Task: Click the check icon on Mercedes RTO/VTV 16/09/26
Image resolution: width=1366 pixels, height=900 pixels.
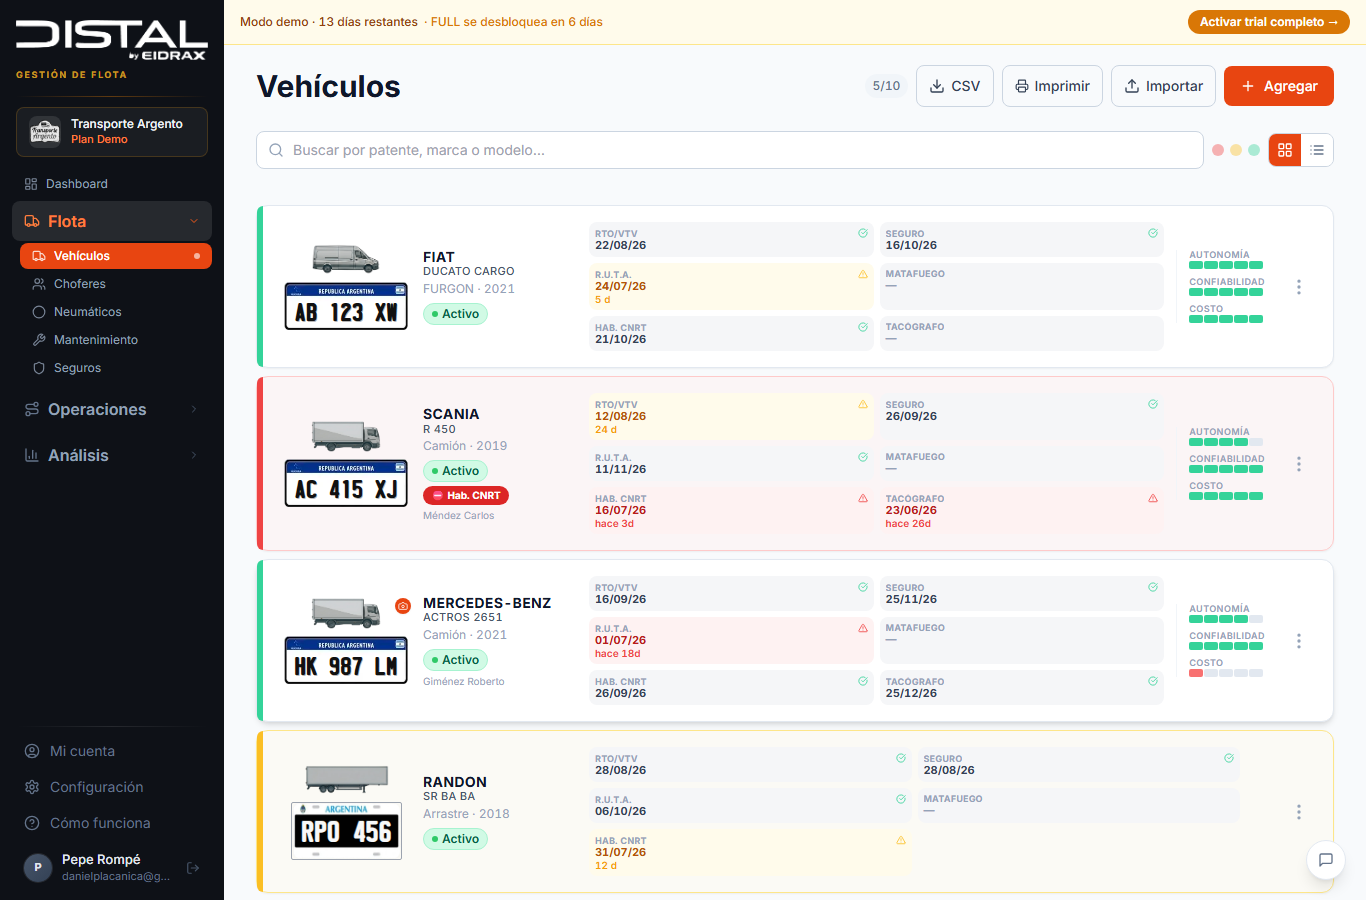Action: click(x=863, y=587)
